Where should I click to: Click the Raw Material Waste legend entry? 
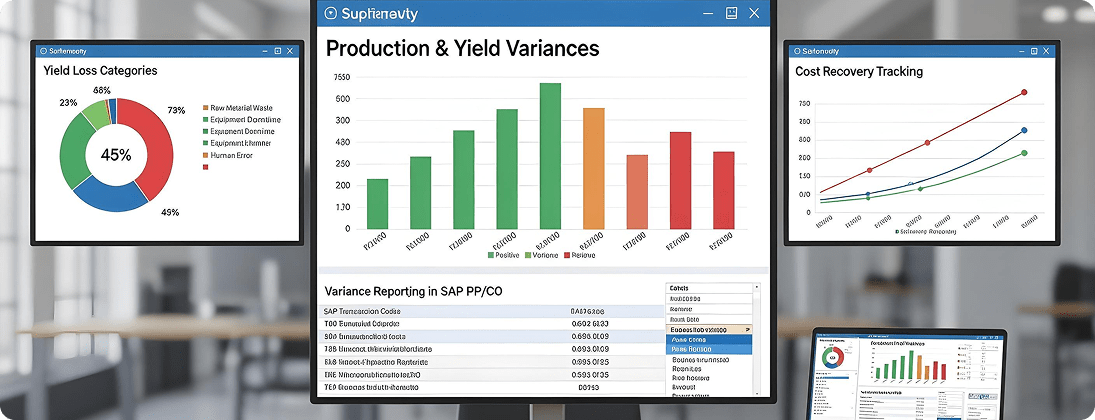click(x=240, y=107)
